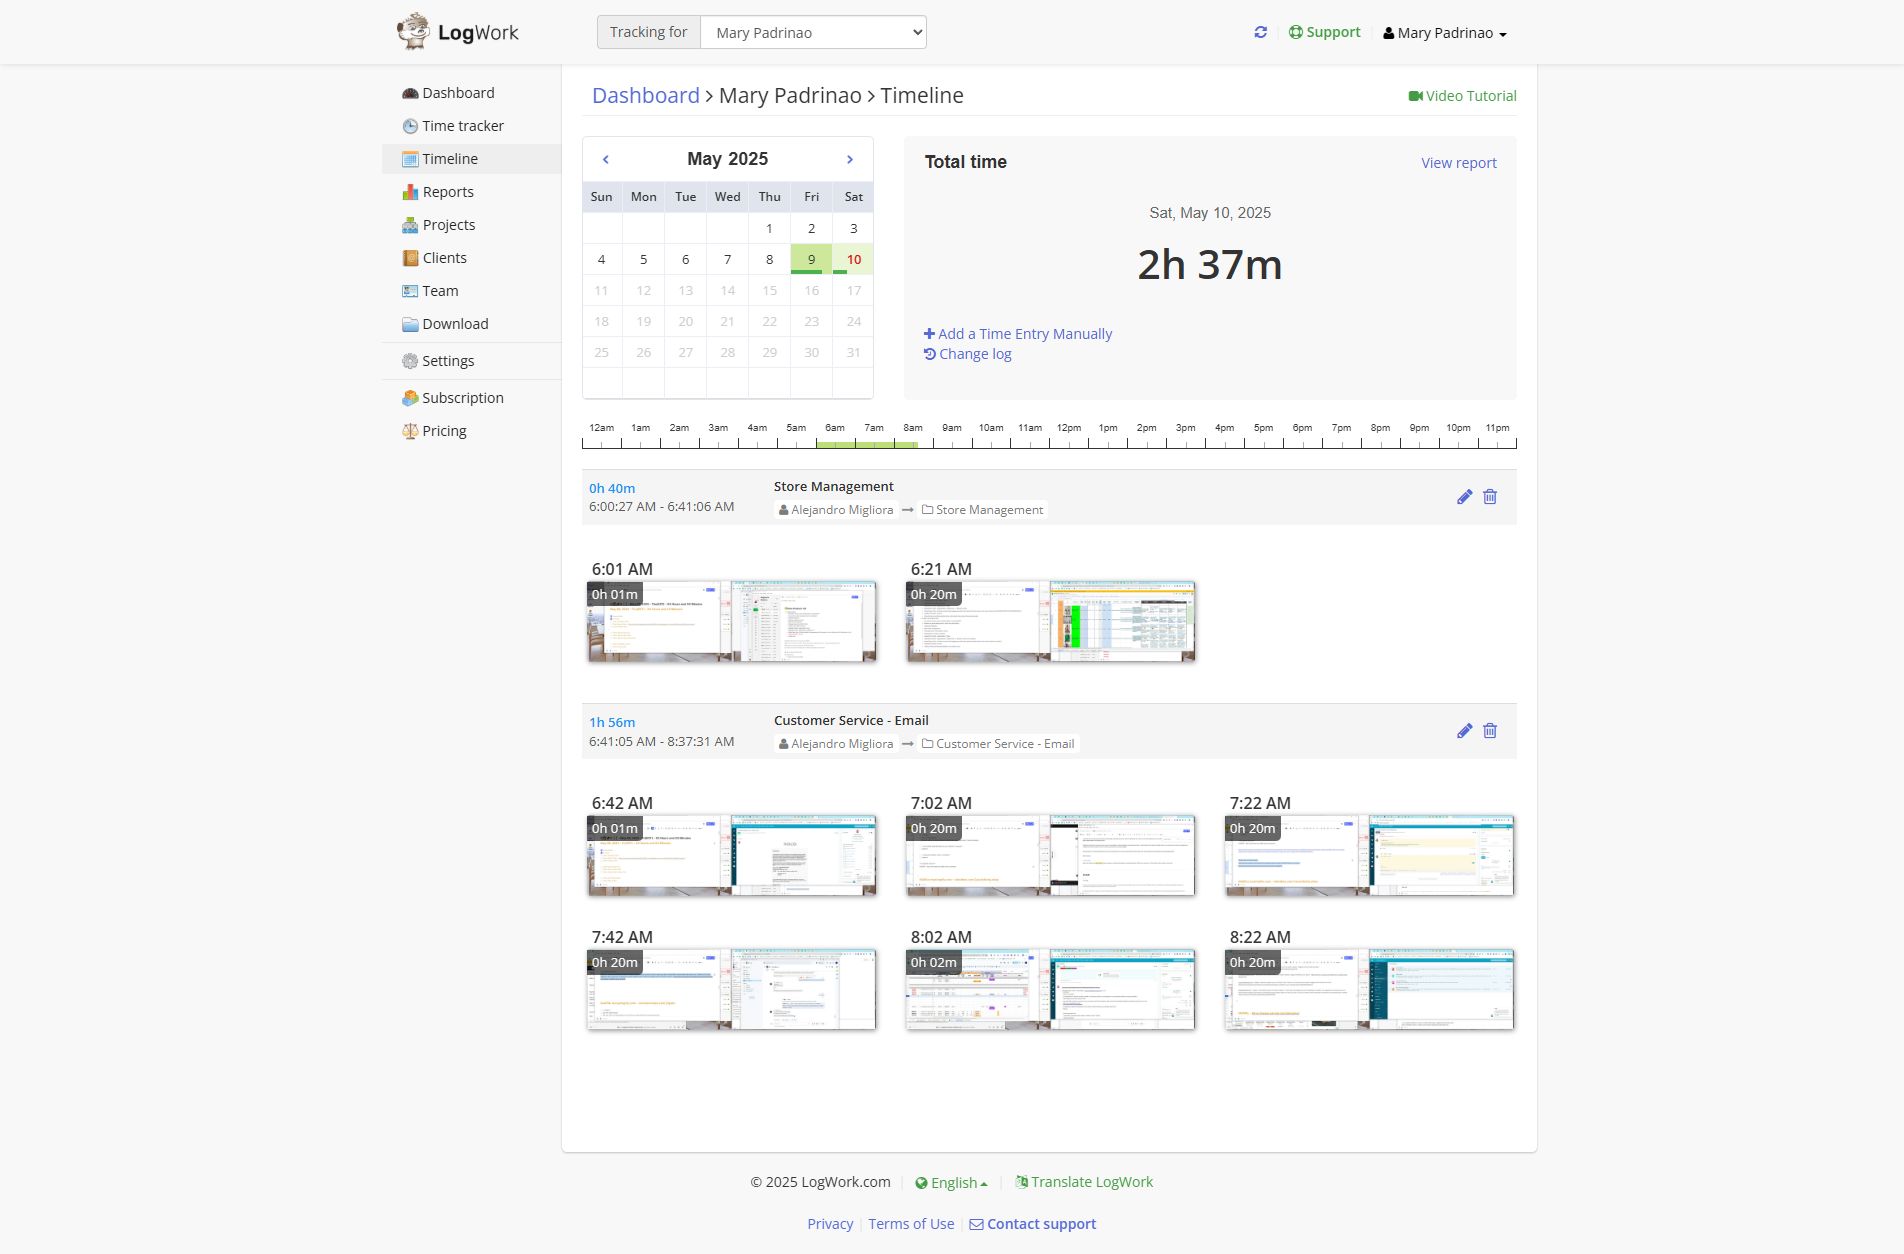Open the 8:22 AM screenshot thumbnail
The height and width of the screenshot is (1254, 1904).
coord(1369,989)
